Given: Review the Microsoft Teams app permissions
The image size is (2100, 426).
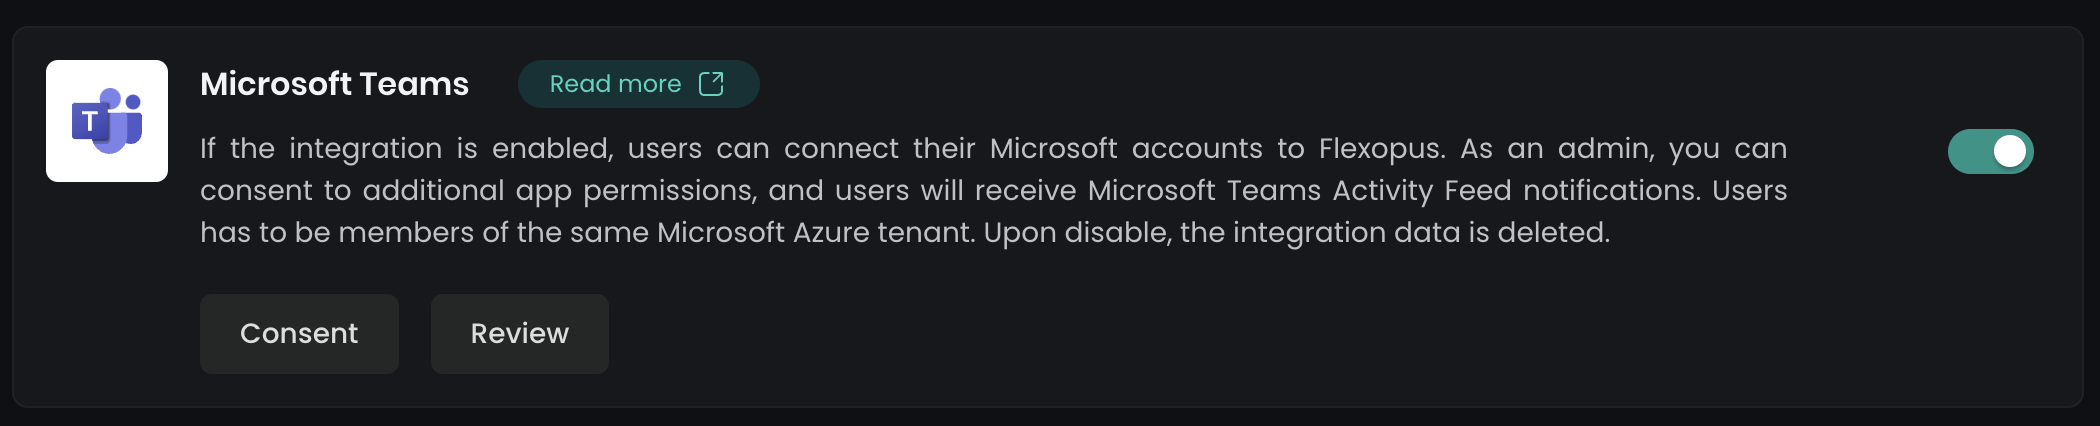Looking at the screenshot, I should 520,334.
